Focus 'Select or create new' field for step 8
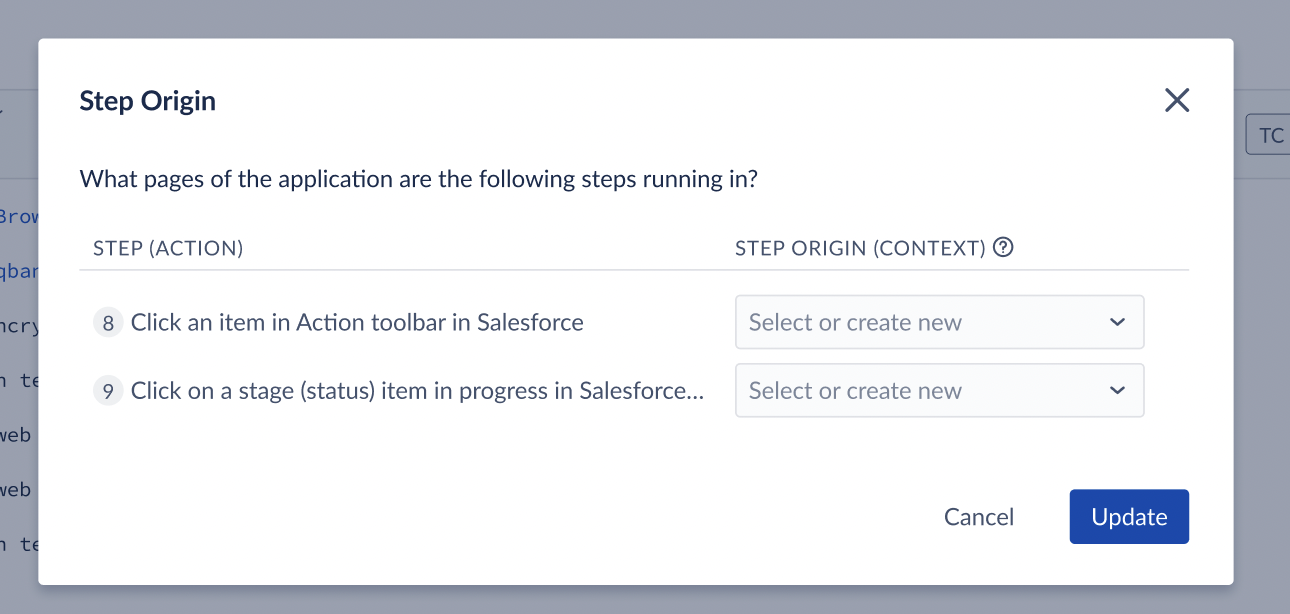This screenshot has height=614, width=1290. coord(939,322)
